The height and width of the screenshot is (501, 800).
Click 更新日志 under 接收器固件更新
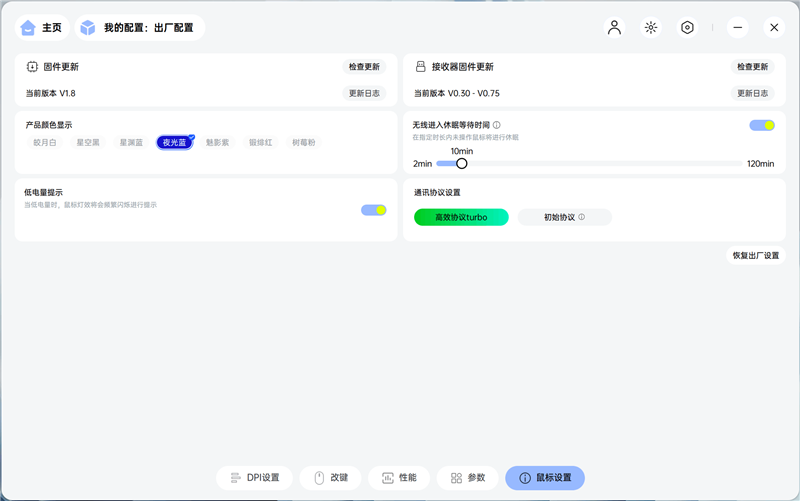[x=753, y=93]
